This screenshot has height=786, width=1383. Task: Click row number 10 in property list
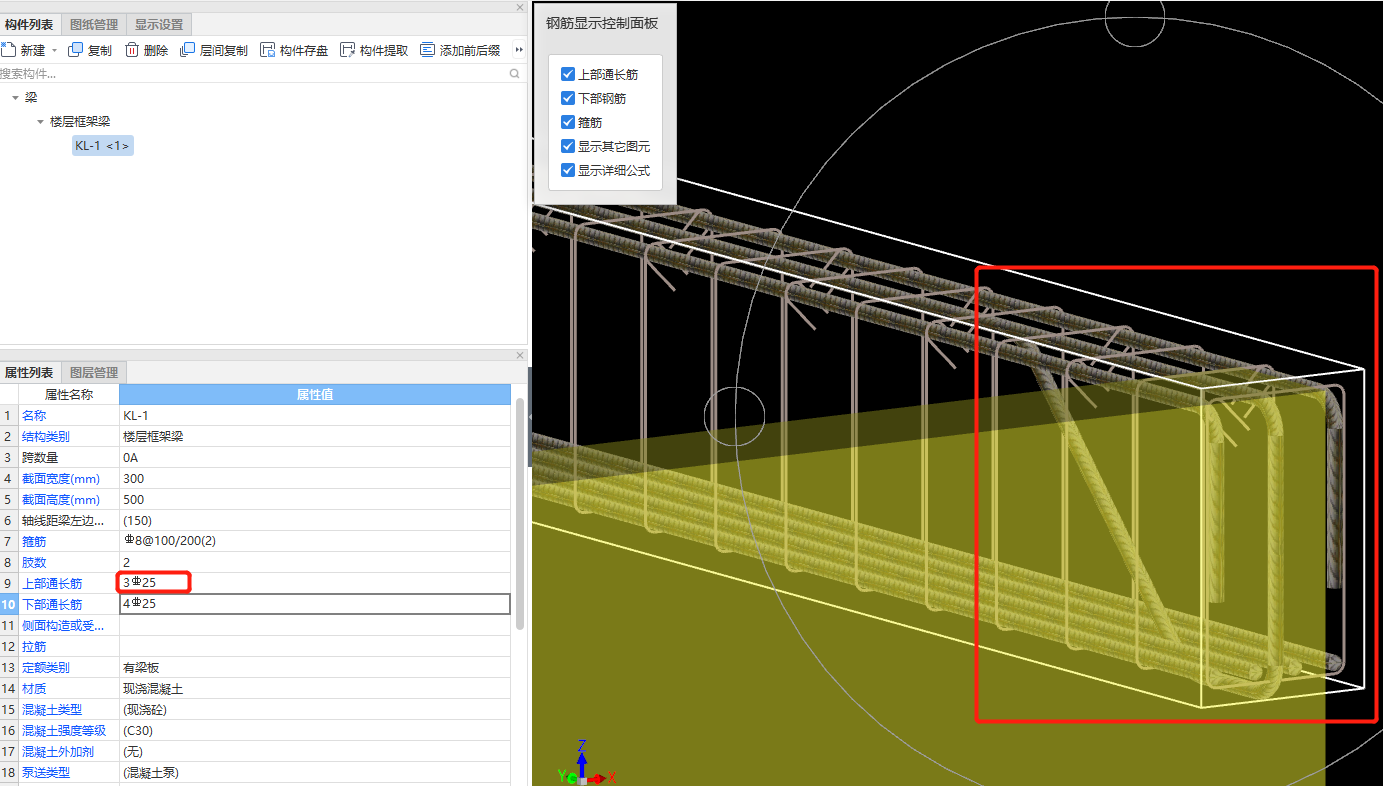(x=8, y=604)
